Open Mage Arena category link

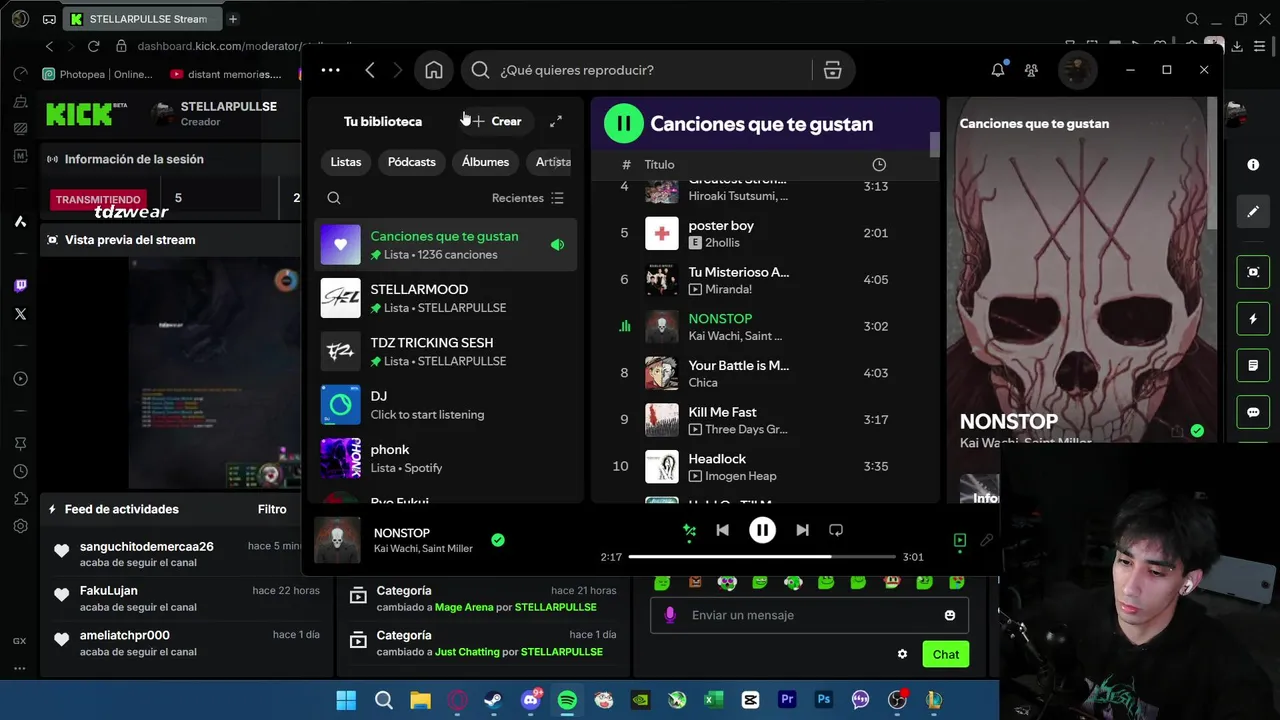pos(464,607)
